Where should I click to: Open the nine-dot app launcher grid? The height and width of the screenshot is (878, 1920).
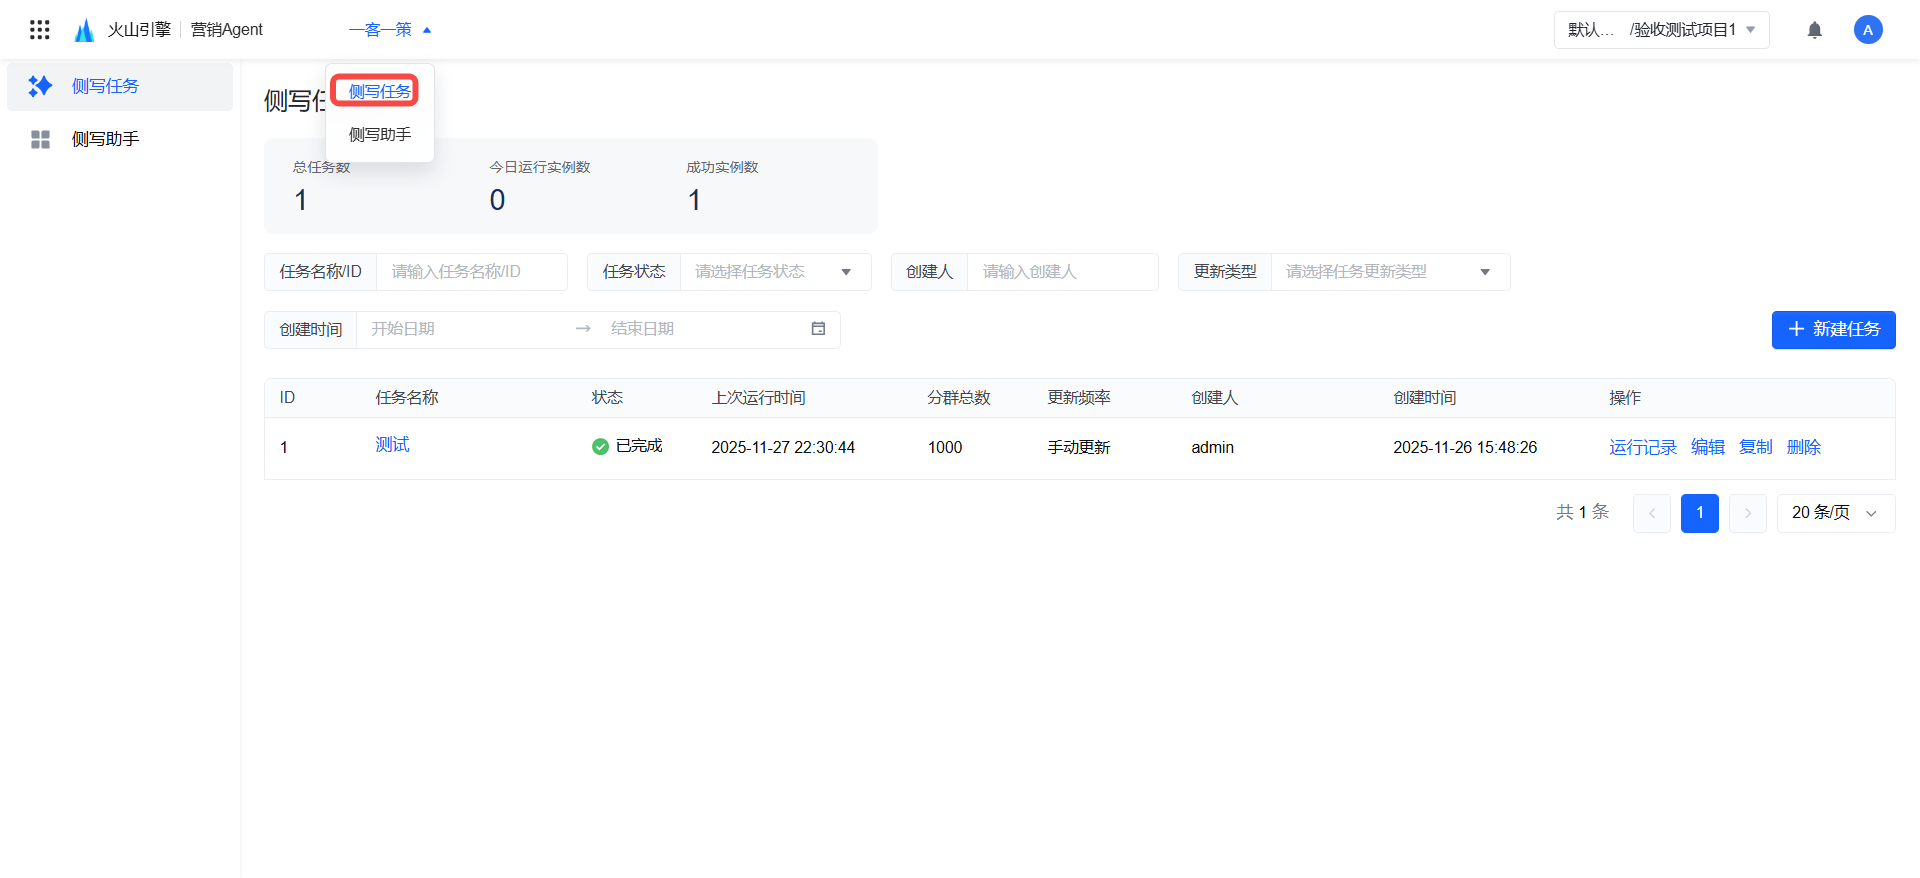pyautogui.click(x=40, y=30)
